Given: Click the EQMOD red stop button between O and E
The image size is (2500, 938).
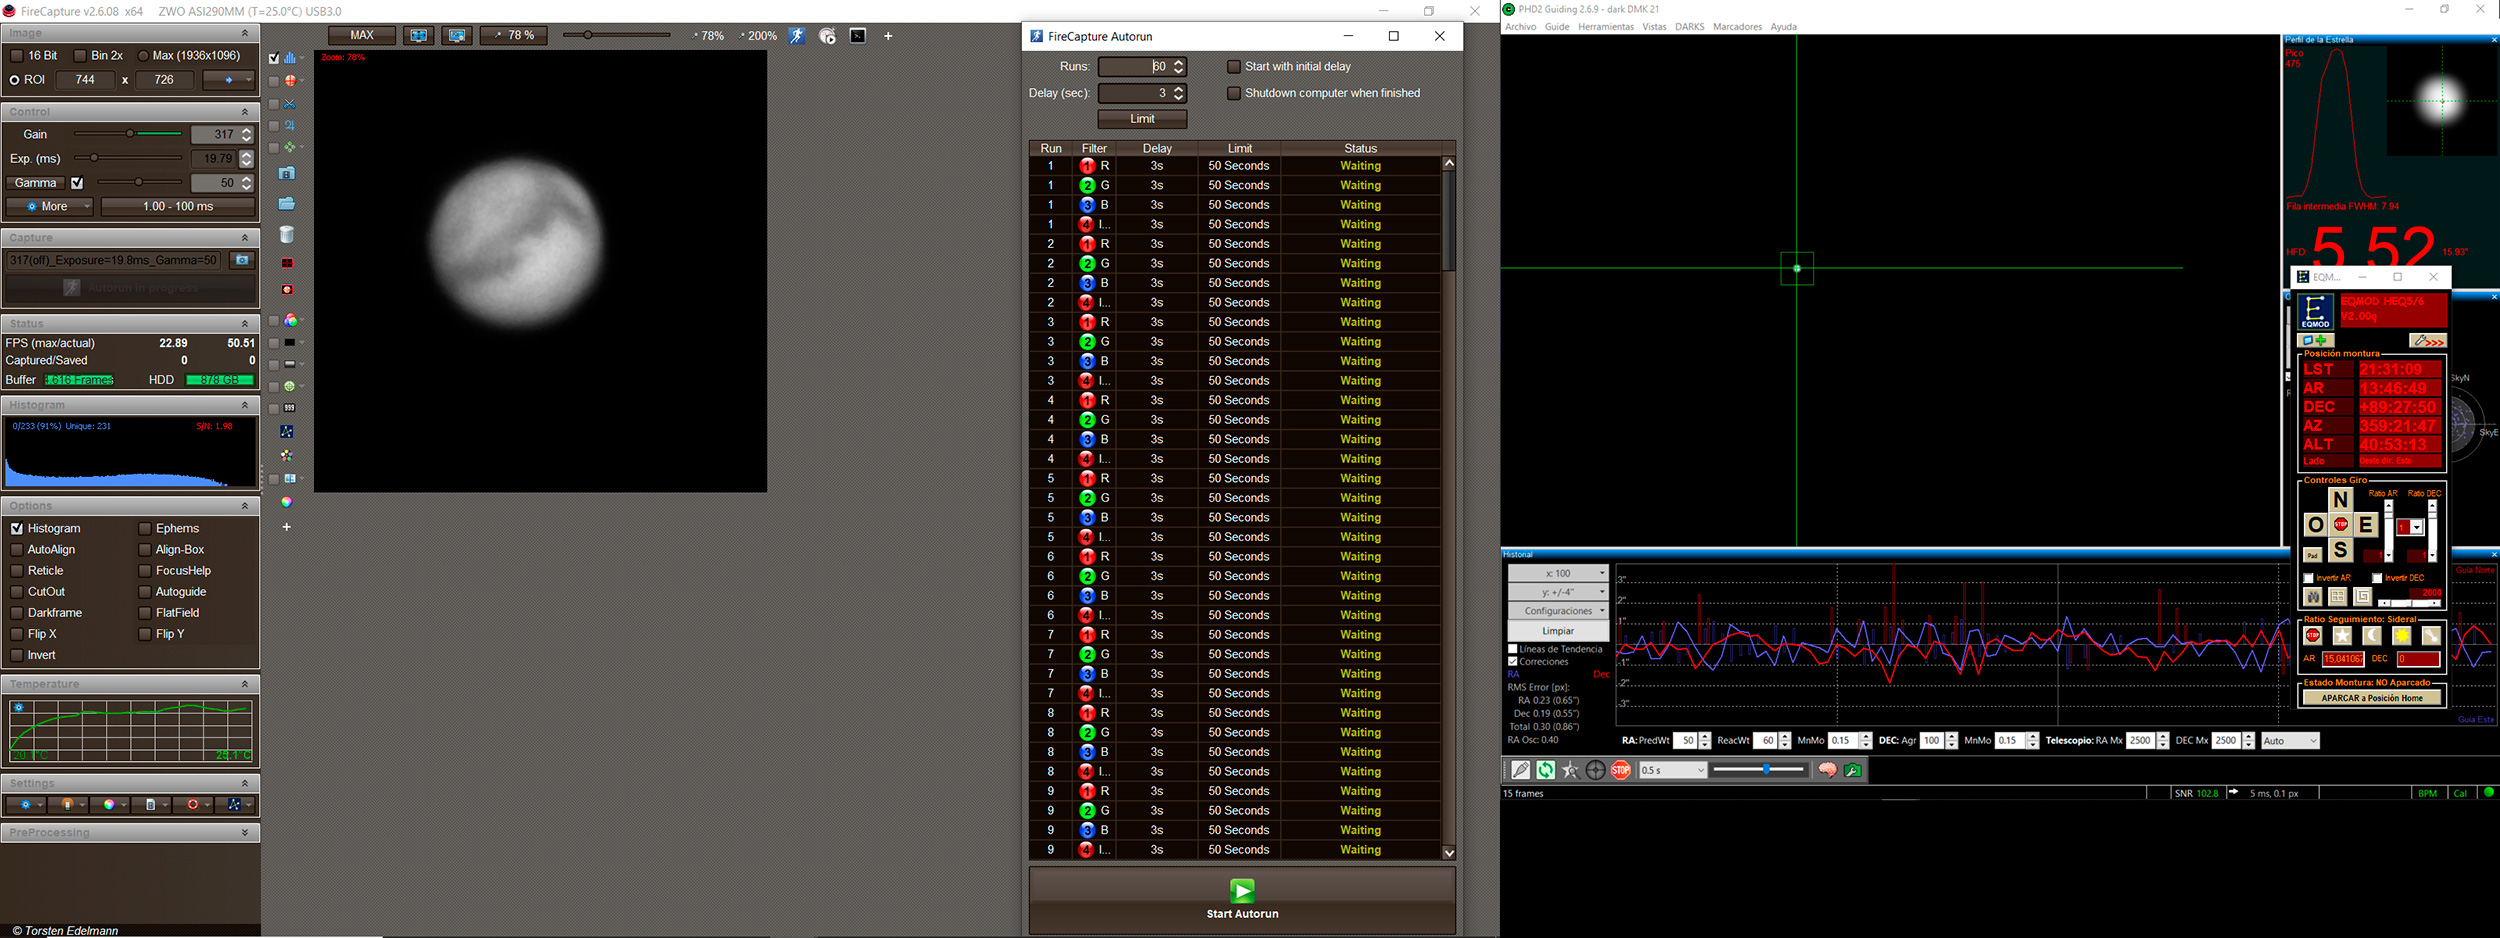Looking at the screenshot, I should pyautogui.click(x=2341, y=525).
